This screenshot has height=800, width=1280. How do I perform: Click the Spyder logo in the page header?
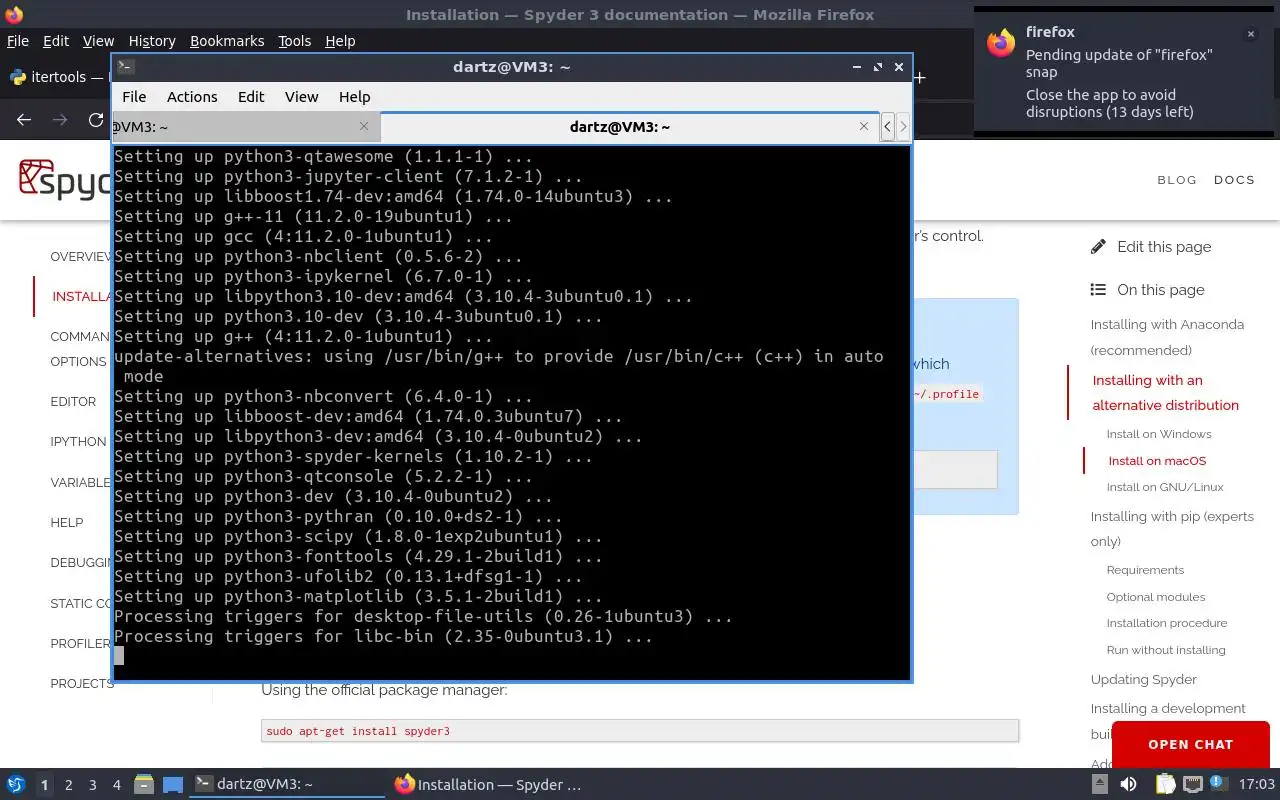pyautogui.click(x=65, y=180)
